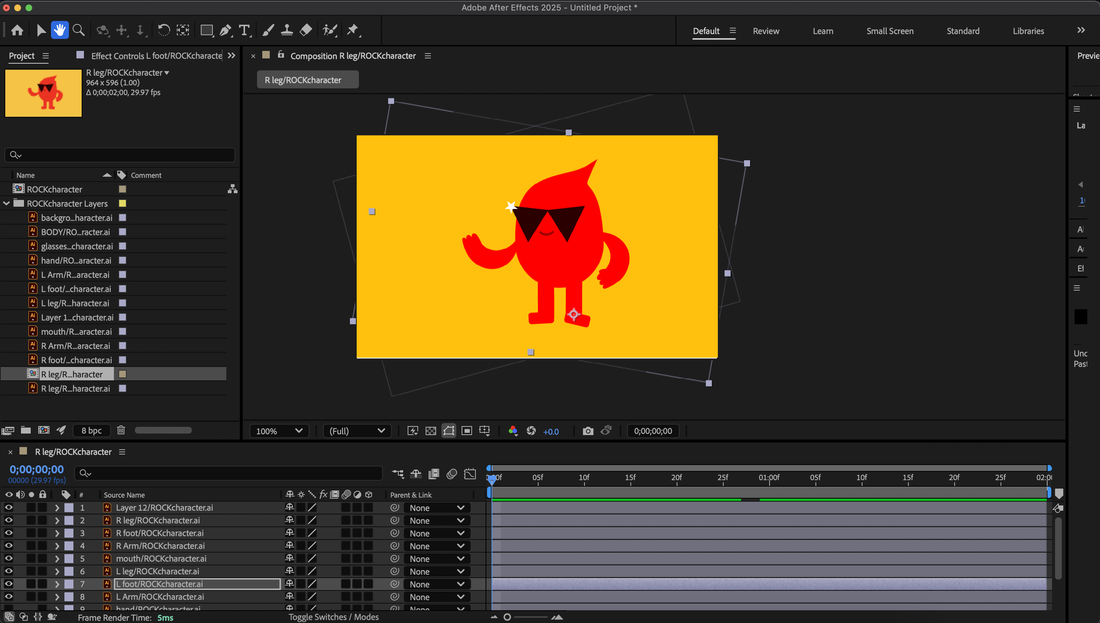The image size is (1100, 623).
Task: Take a snapshot with the camera icon
Action: click(x=588, y=431)
